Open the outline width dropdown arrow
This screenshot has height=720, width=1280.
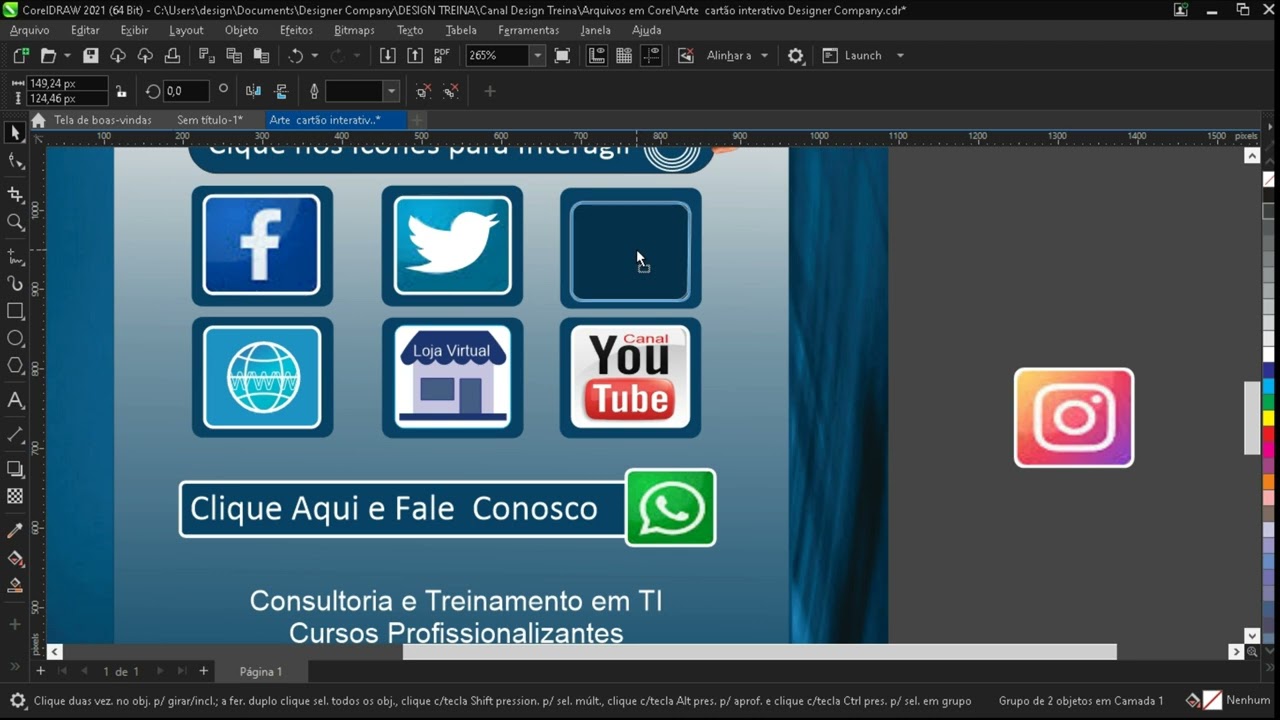pos(391,91)
